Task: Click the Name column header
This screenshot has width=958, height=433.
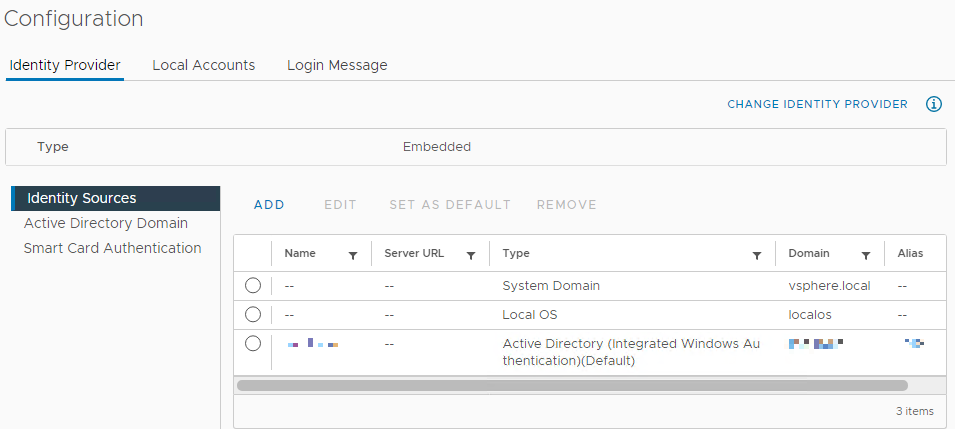Action: 300,253
